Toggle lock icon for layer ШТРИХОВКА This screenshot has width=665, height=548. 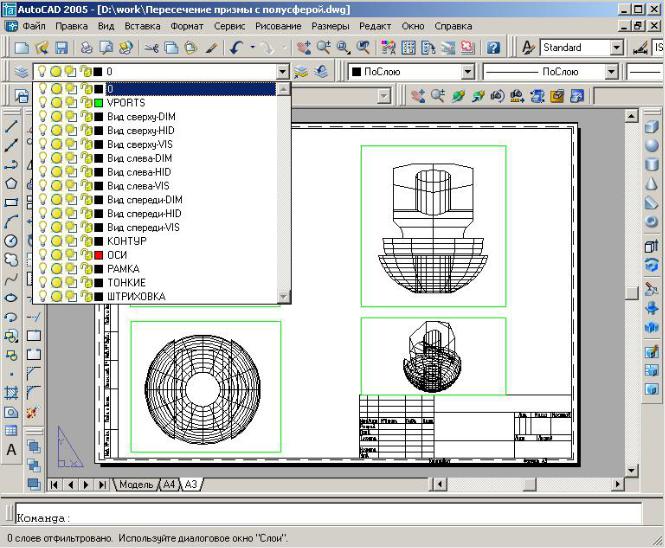pyautogui.click(x=87, y=296)
